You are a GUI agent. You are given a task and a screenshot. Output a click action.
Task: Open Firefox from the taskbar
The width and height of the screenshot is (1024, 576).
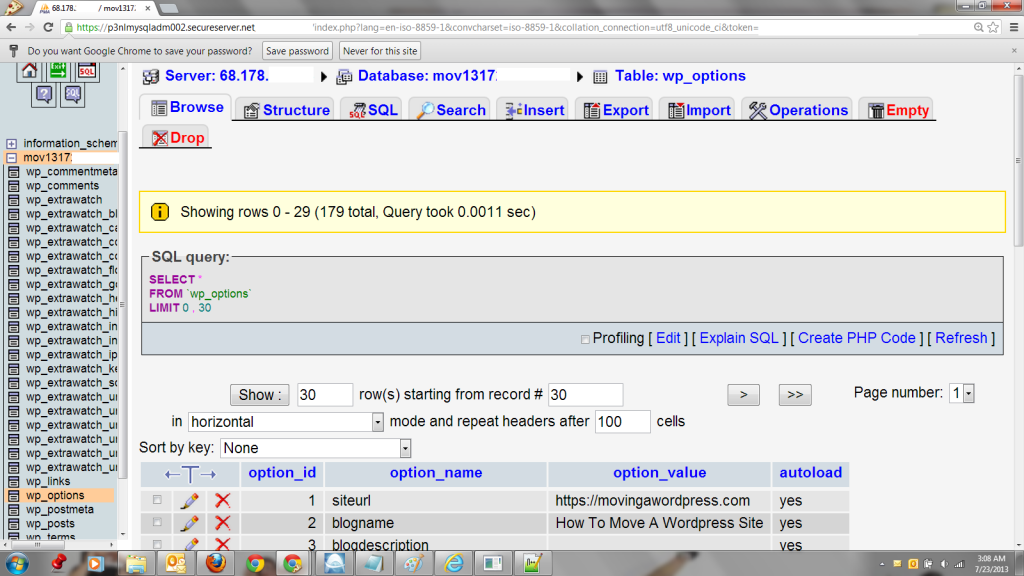point(216,563)
